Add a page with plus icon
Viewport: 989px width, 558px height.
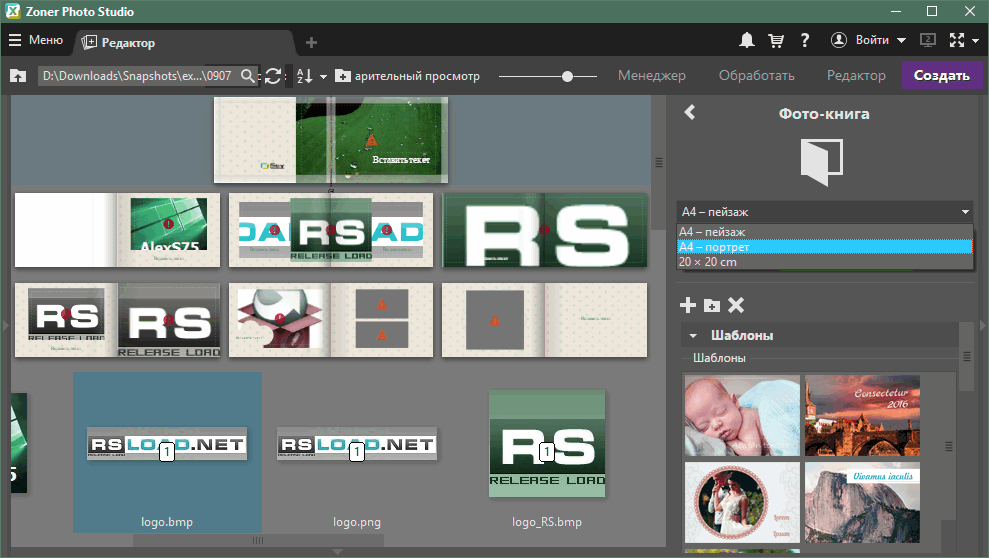(x=688, y=305)
